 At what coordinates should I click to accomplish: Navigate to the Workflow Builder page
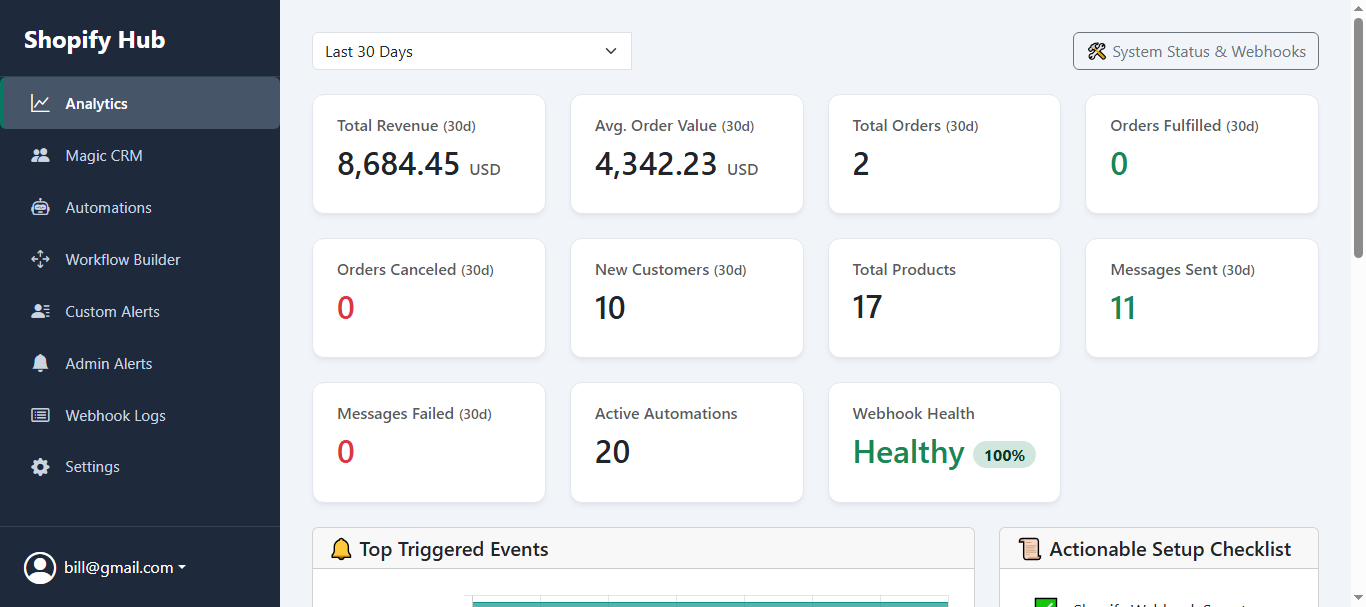(x=123, y=259)
